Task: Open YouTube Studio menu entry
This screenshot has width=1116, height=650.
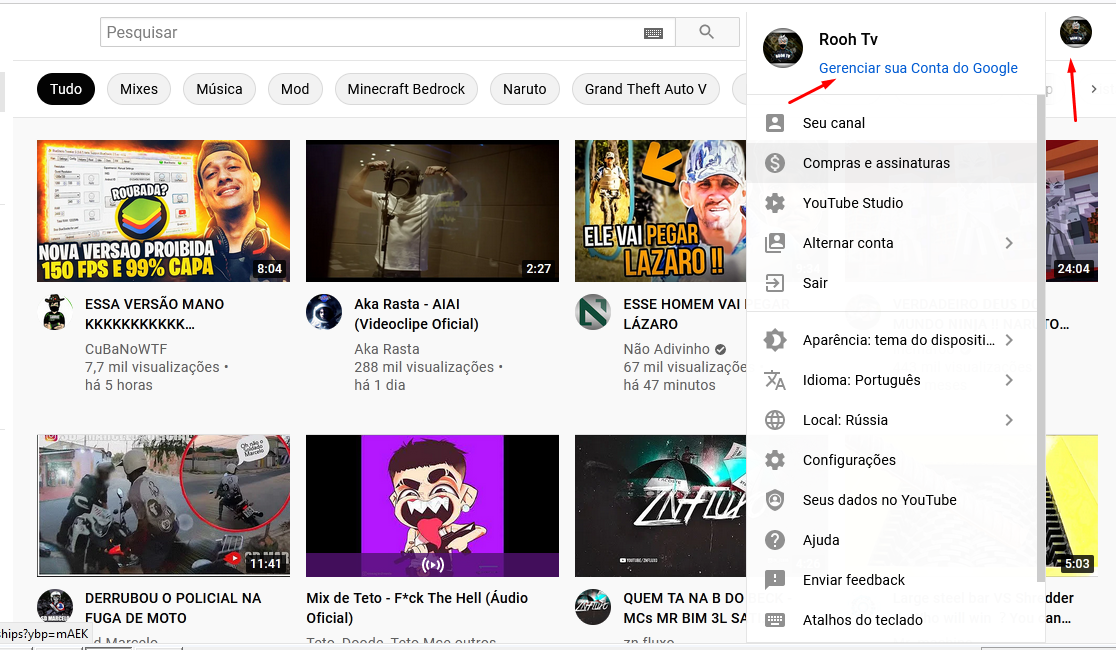Action: pos(892,203)
